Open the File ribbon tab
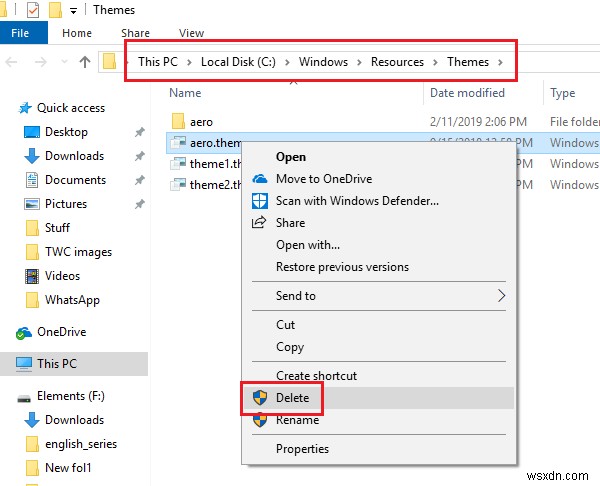 coord(23,33)
